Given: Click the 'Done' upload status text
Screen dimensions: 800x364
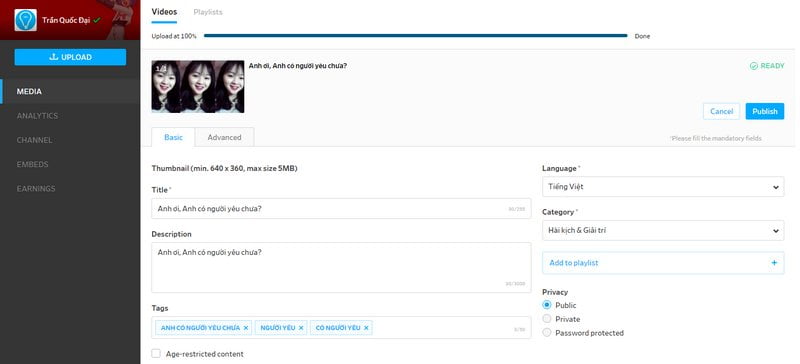Looking at the screenshot, I should [x=642, y=36].
